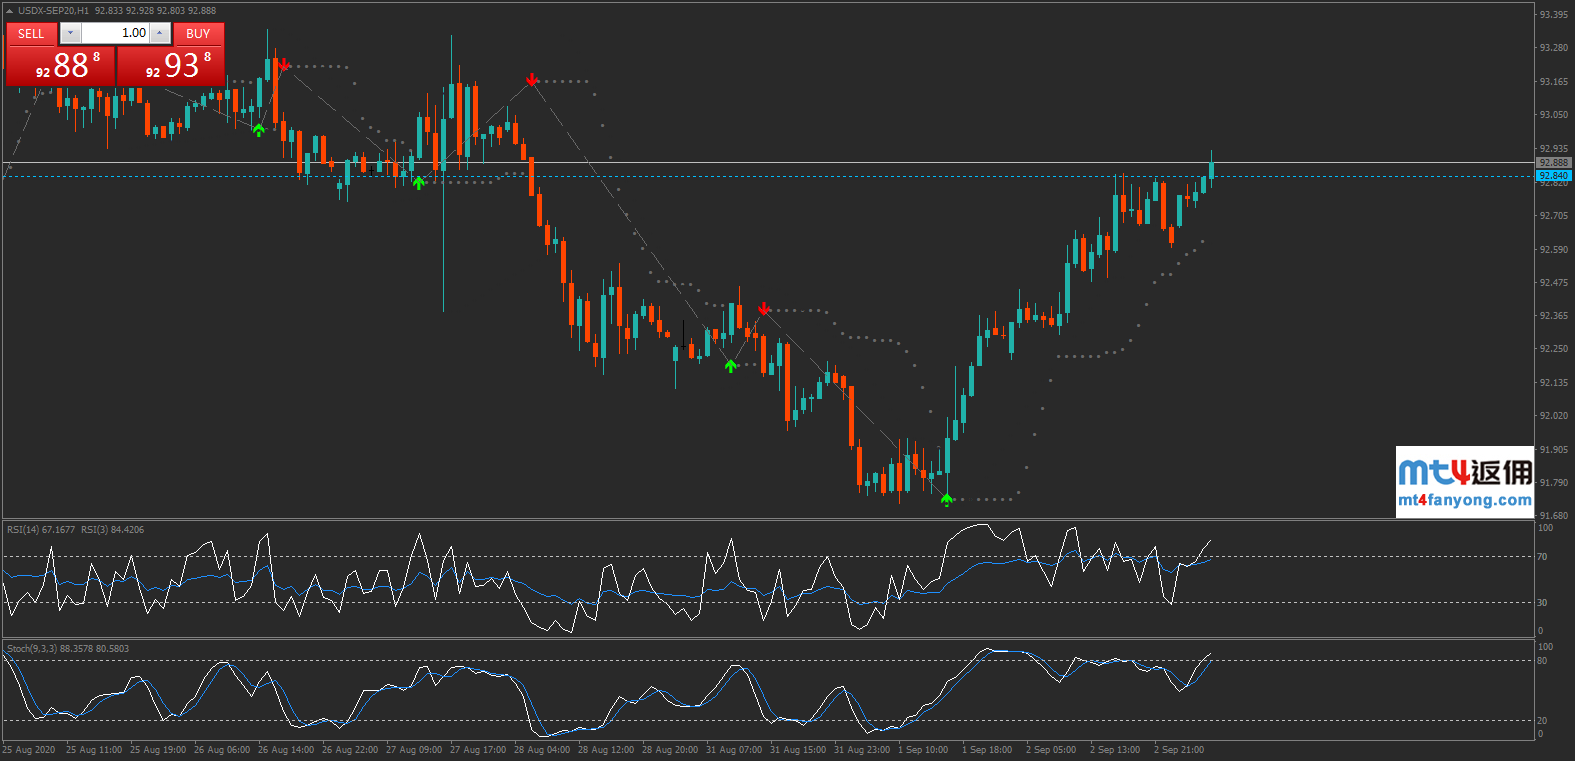Screen dimensions: 1575x761
Task: Increase lot volume with the up arrow
Action: (x=159, y=33)
